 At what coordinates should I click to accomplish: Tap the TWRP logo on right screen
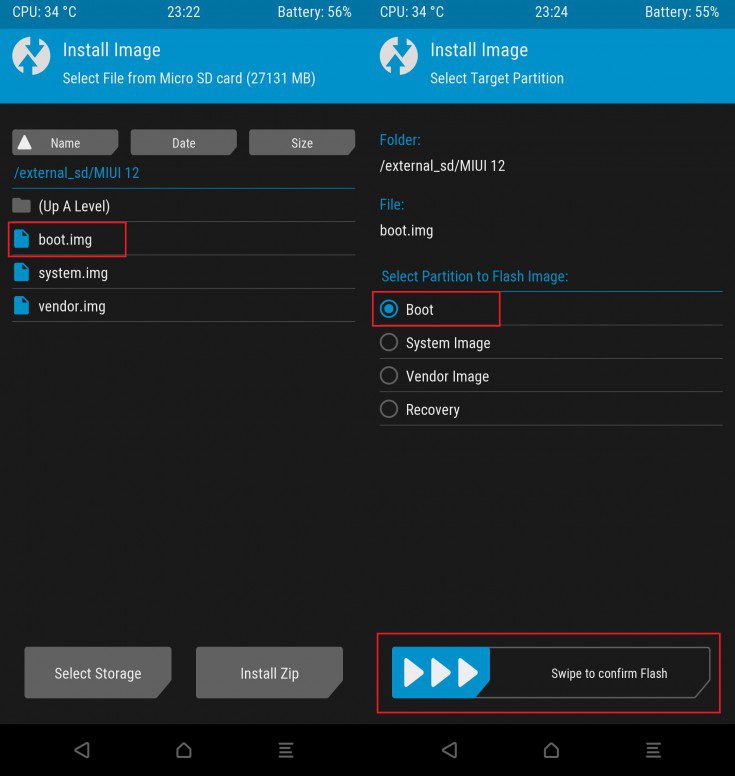tap(398, 56)
